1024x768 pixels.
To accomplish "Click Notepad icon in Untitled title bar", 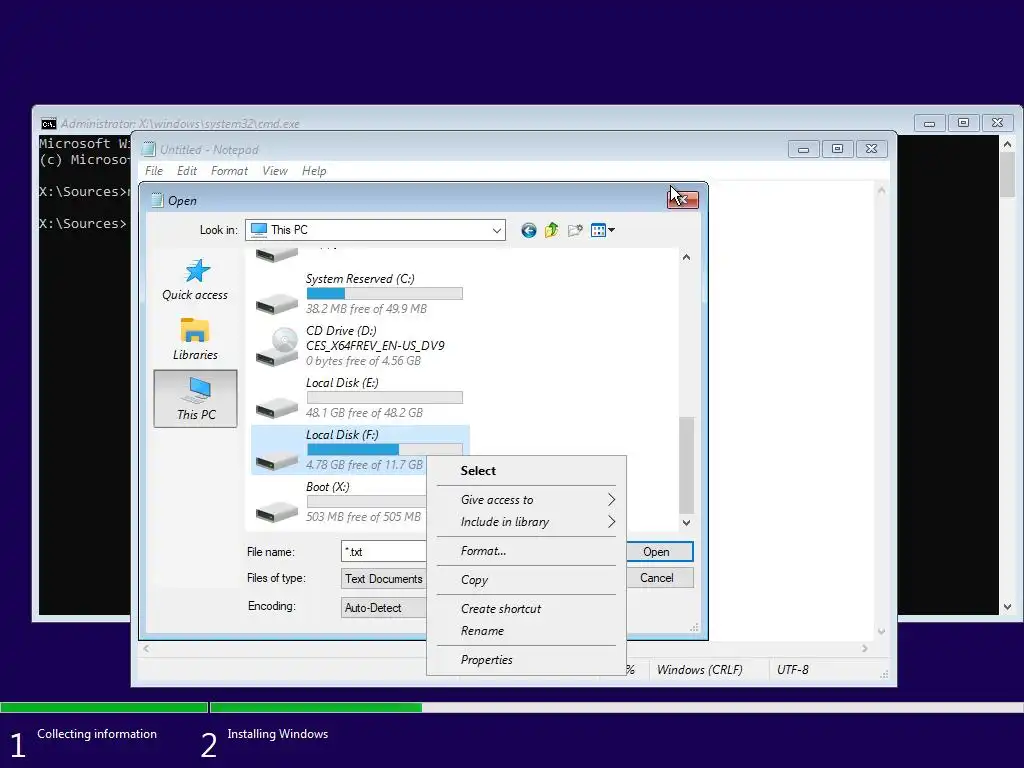I will pos(149,150).
